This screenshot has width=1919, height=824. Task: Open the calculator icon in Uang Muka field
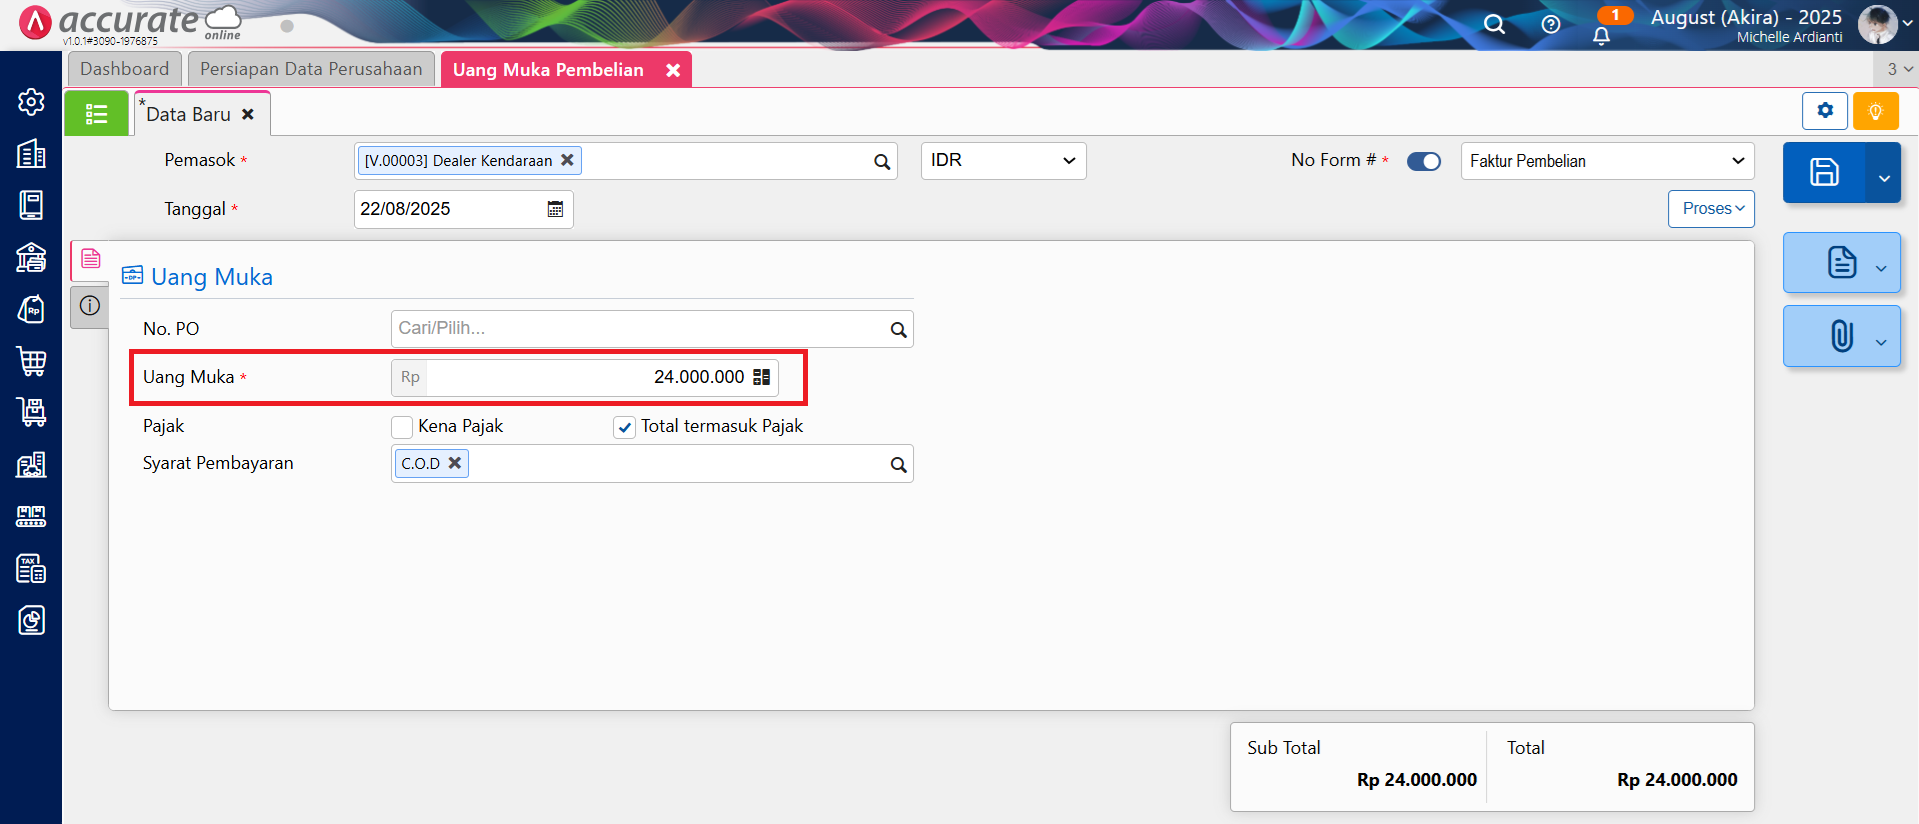point(761,377)
